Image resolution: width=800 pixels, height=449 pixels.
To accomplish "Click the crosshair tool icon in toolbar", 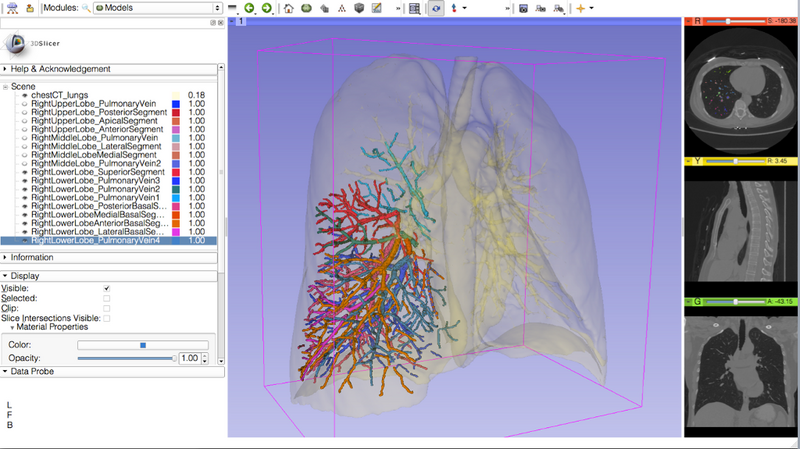I will pyautogui.click(x=580, y=8).
